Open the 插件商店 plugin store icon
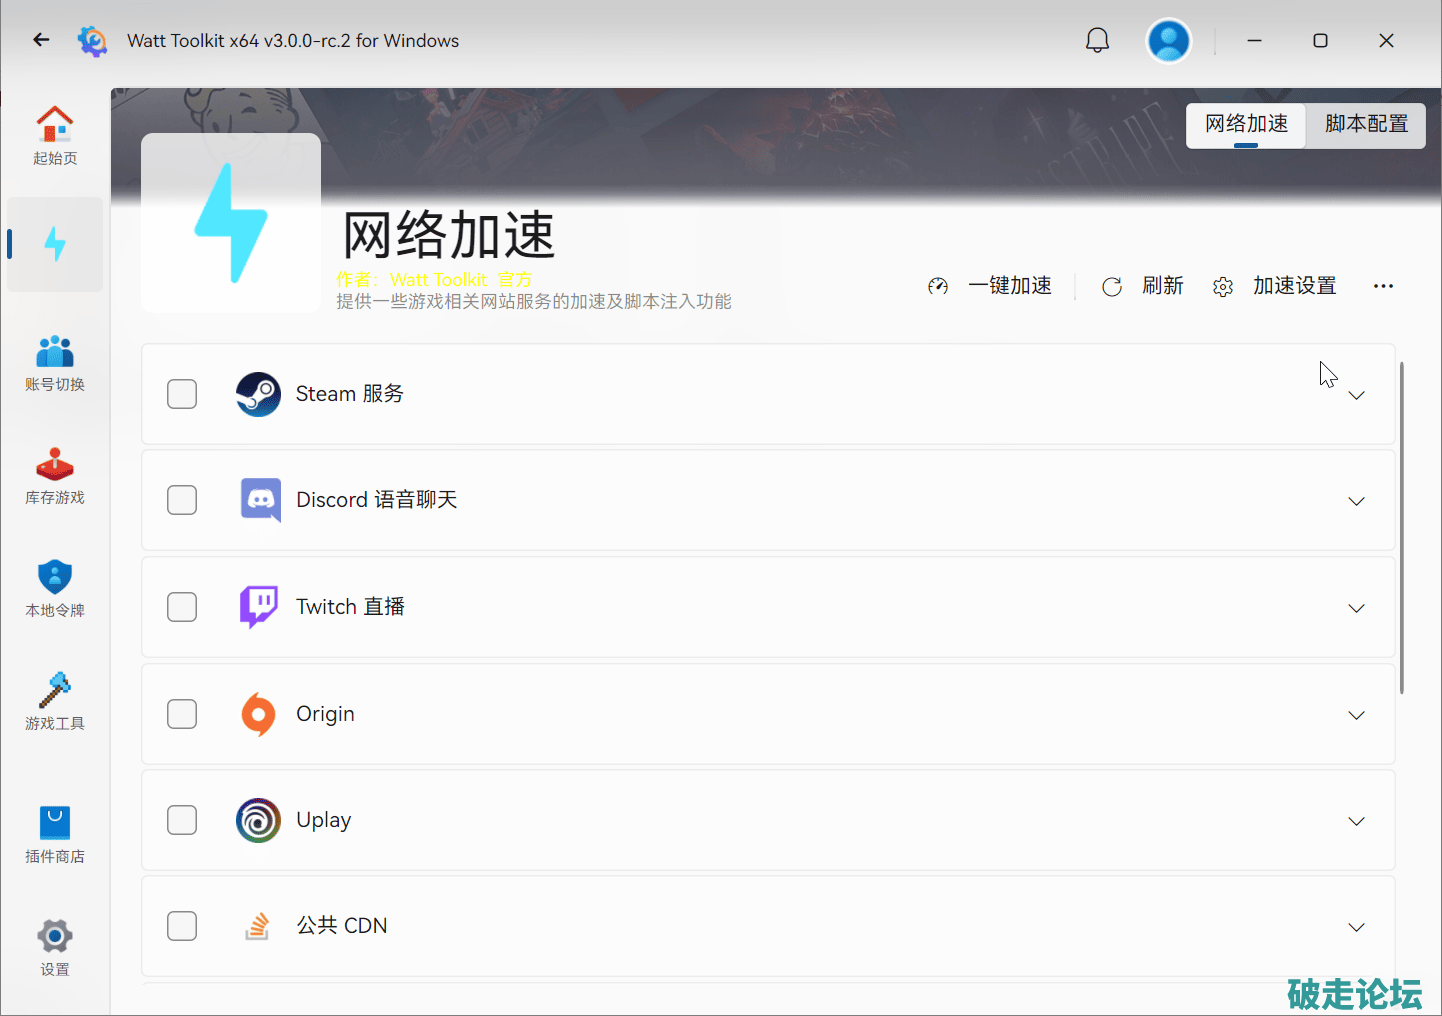The height and width of the screenshot is (1016, 1442). tap(55, 824)
